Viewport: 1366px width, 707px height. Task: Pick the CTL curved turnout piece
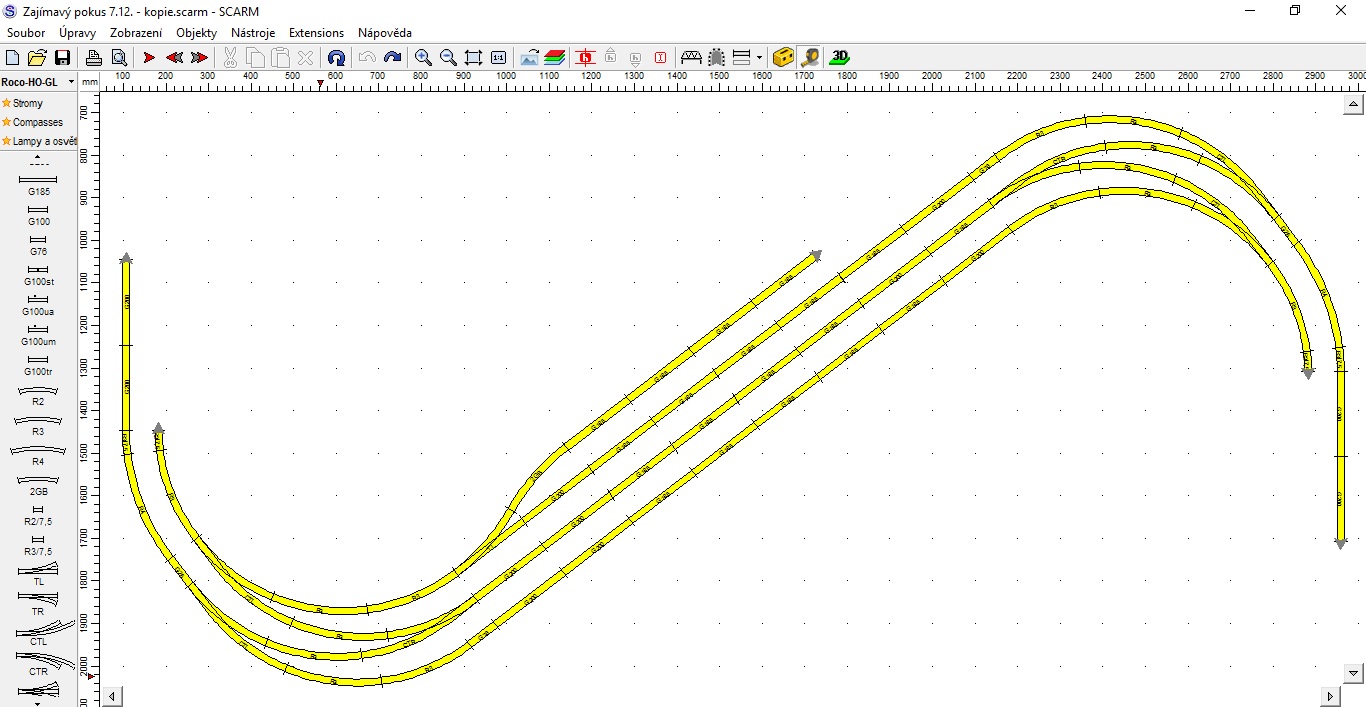38,632
